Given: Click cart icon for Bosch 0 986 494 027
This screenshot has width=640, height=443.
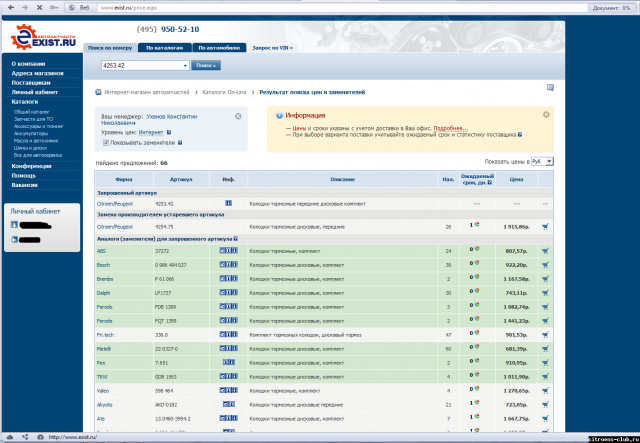Looking at the screenshot, I should pyautogui.click(x=545, y=265).
